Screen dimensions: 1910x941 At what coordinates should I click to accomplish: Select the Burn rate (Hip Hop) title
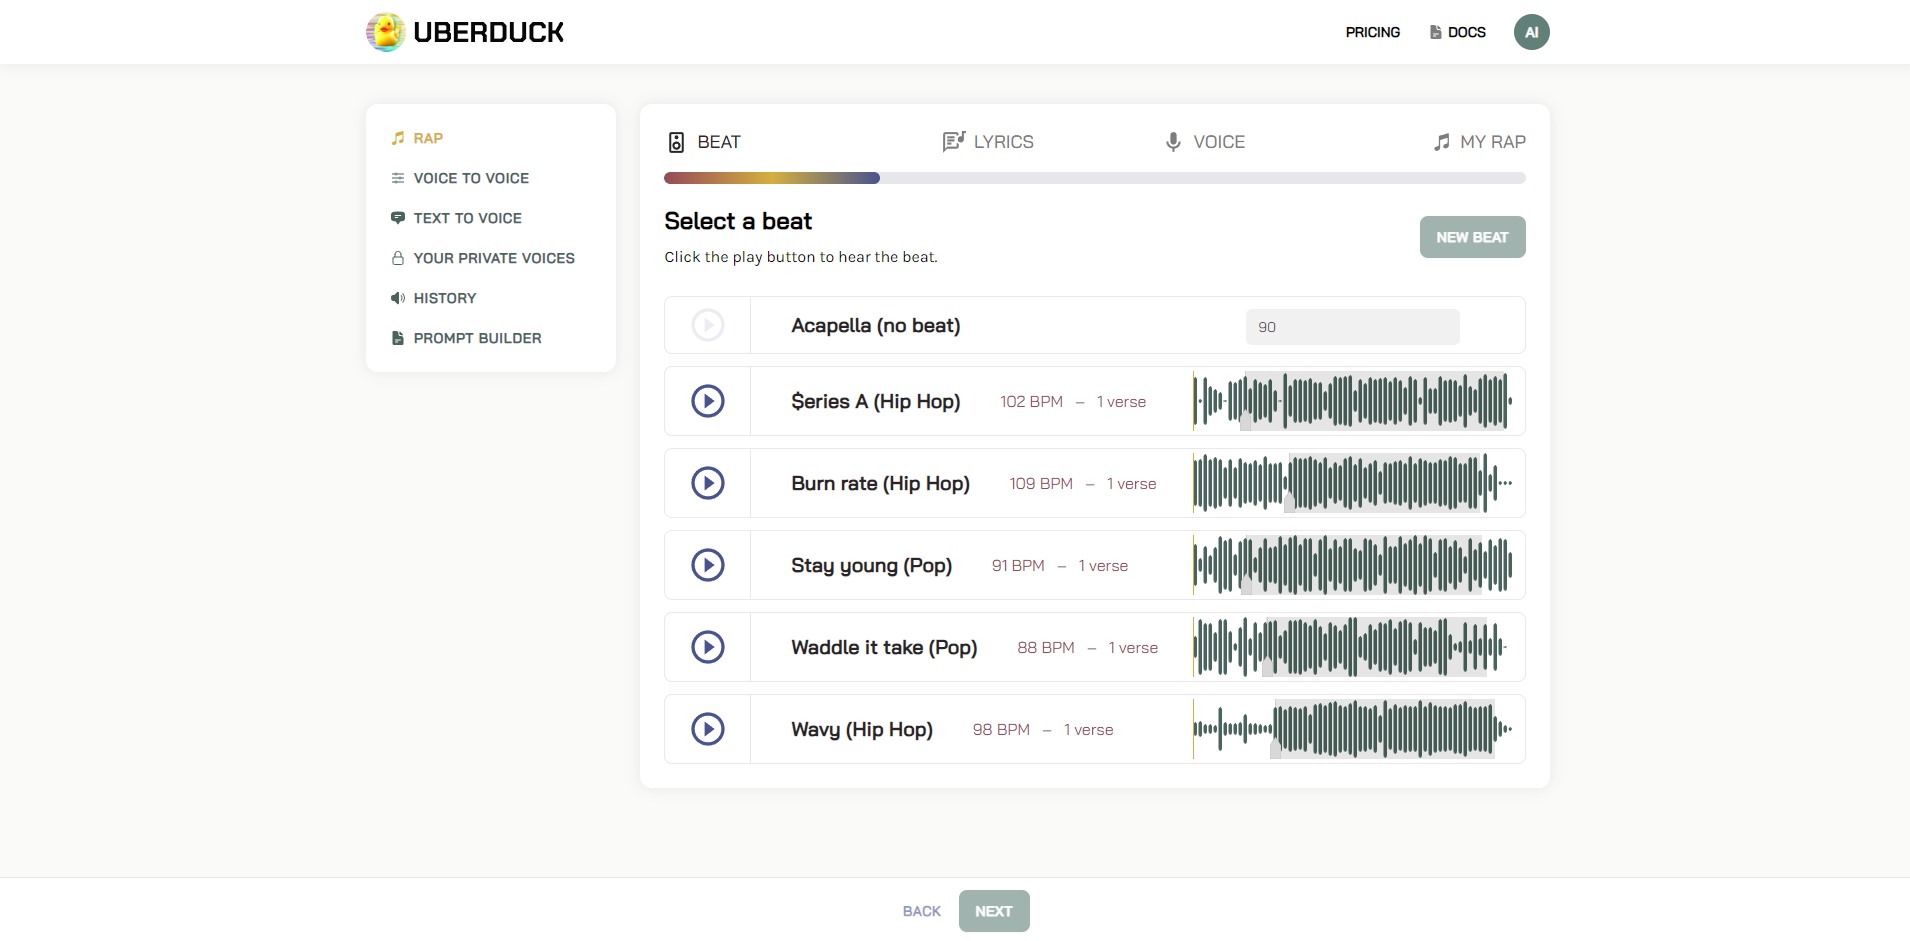880,484
